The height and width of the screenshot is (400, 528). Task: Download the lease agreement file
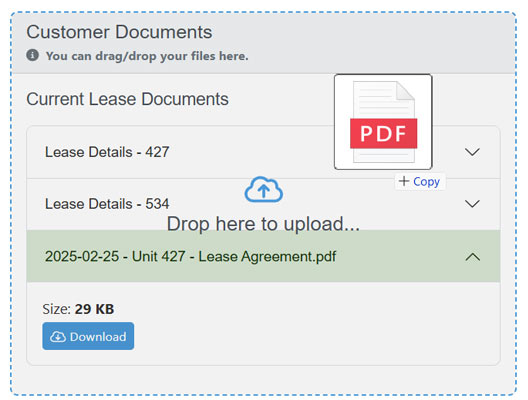tap(88, 336)
